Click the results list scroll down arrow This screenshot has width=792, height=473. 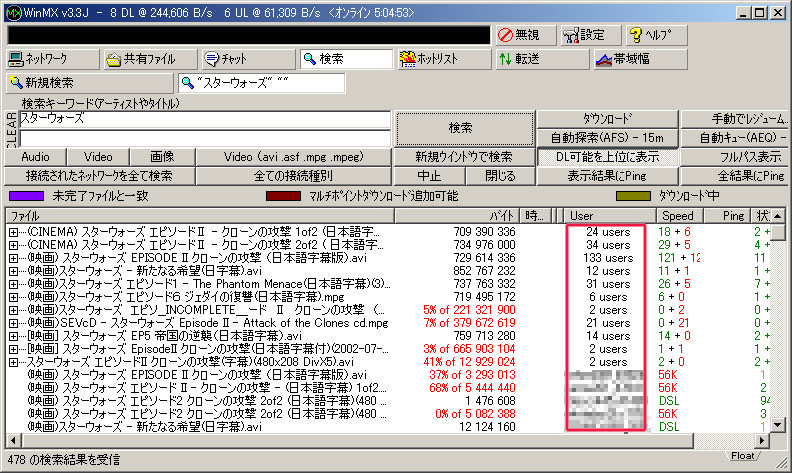[778, 425]
